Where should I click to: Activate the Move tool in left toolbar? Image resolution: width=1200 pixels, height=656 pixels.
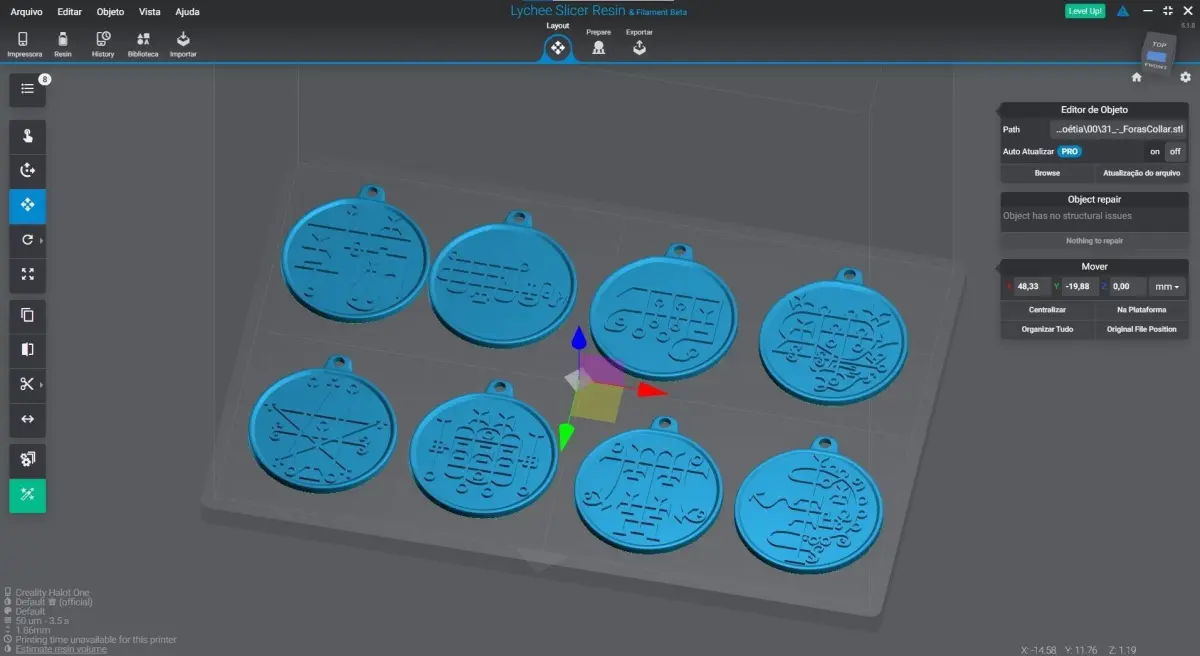(27, 205)
